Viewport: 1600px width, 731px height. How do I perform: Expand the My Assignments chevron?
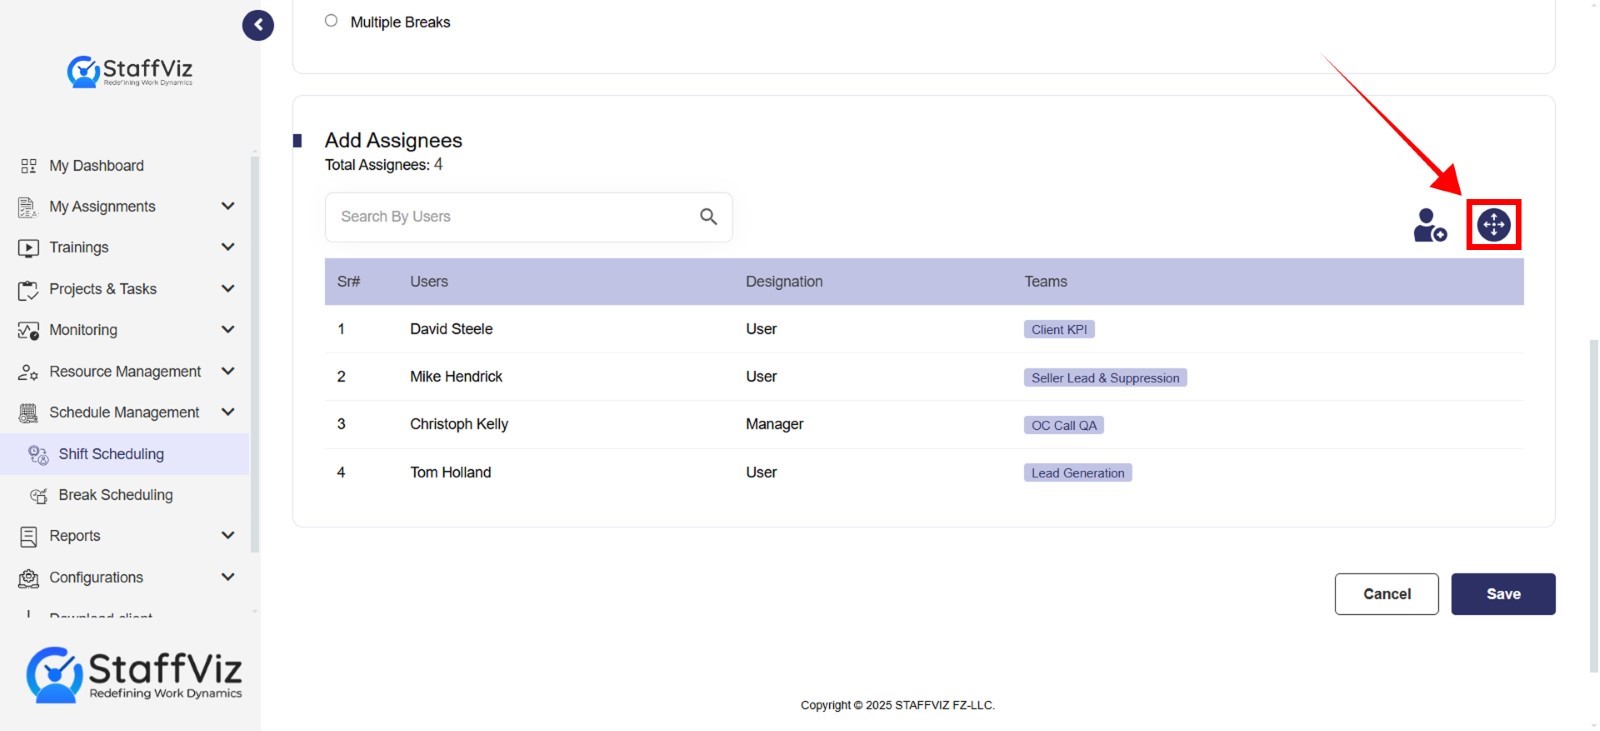(228, 206)
